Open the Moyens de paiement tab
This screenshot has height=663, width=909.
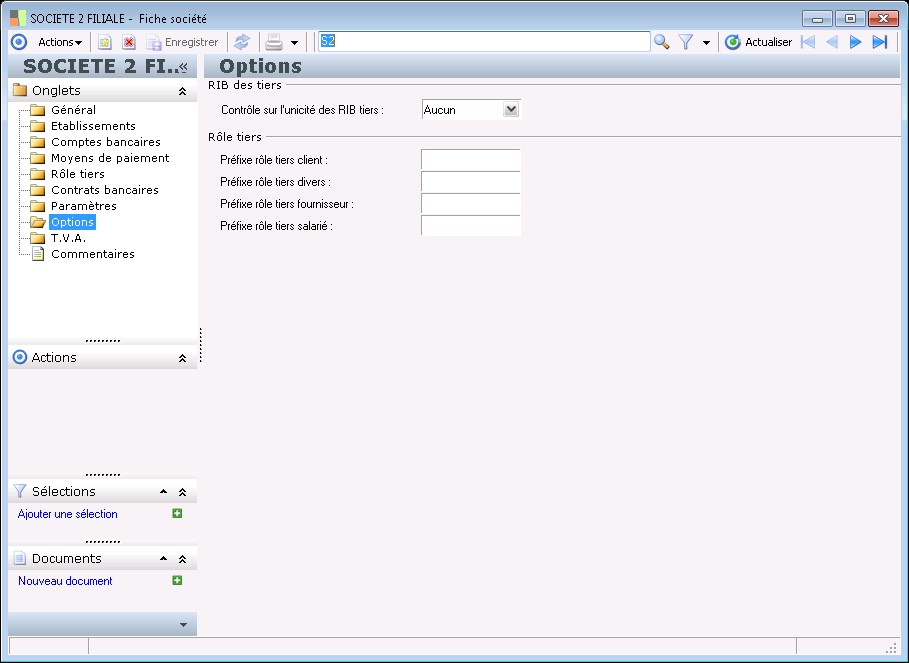110,158
